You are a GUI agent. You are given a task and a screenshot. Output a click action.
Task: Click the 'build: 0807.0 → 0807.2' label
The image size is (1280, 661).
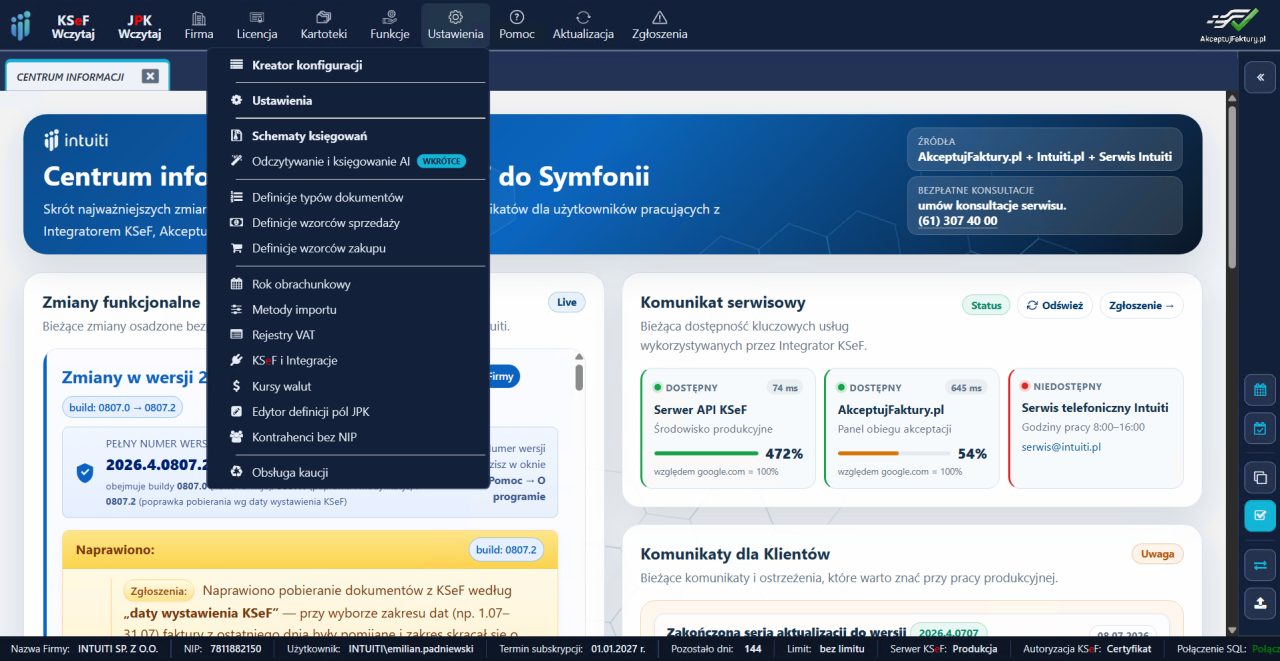[x=122, y=407]
